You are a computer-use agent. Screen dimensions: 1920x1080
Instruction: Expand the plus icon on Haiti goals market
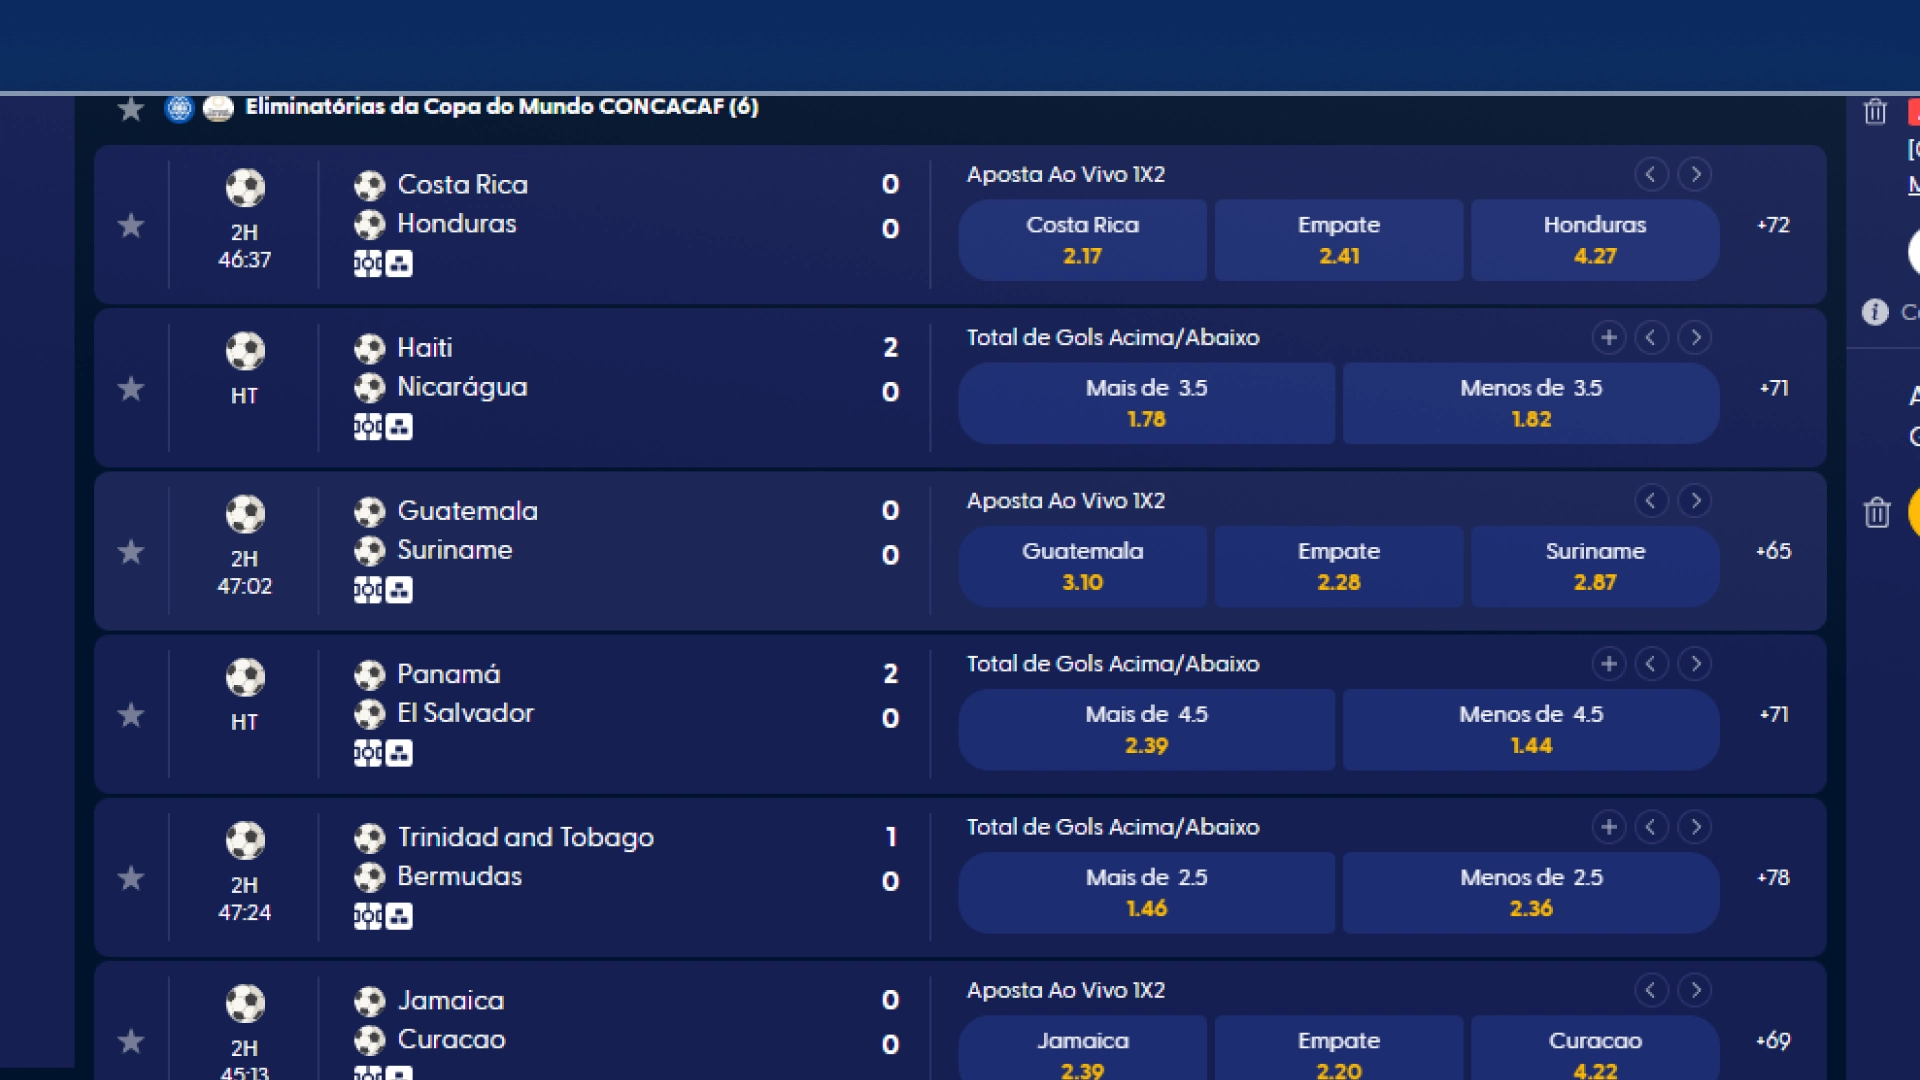pos(1608,338)
